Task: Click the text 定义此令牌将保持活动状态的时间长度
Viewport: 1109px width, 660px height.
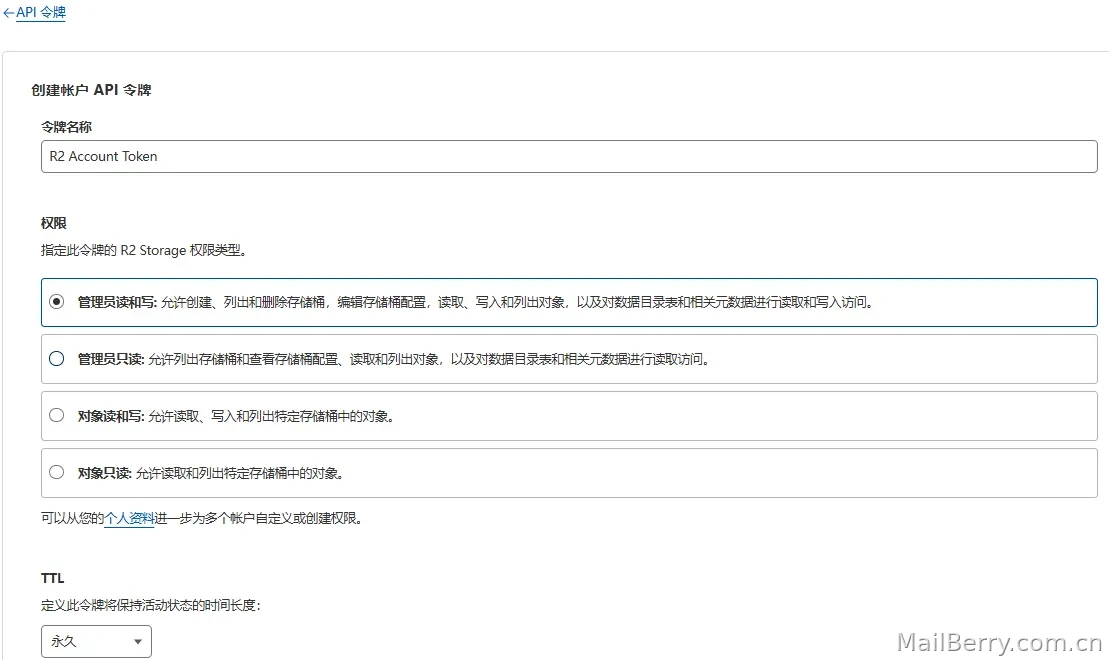Action: 151,606
